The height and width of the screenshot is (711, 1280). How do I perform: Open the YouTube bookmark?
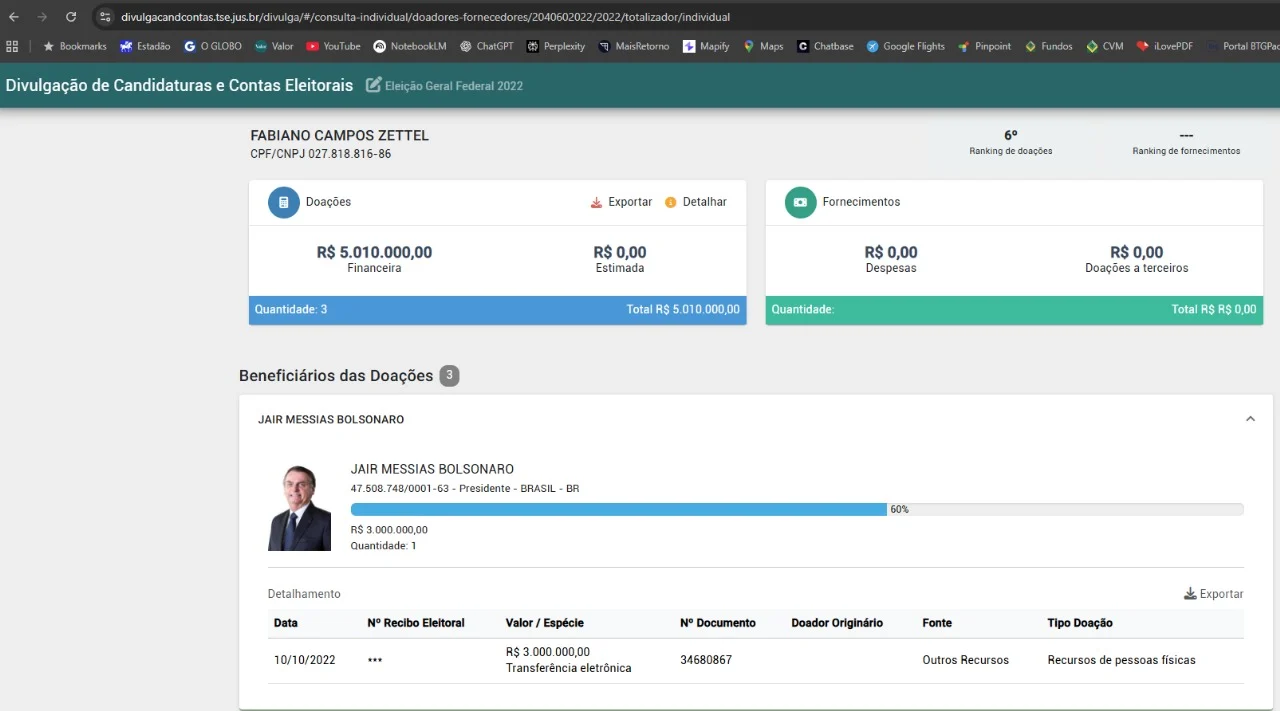coord(333,46)
